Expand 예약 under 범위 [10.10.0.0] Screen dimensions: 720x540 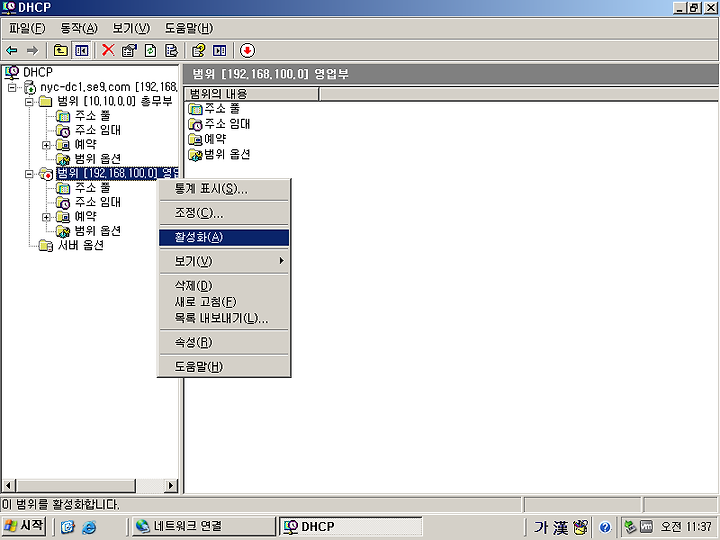pyautogui.click(x=46, y=145)
